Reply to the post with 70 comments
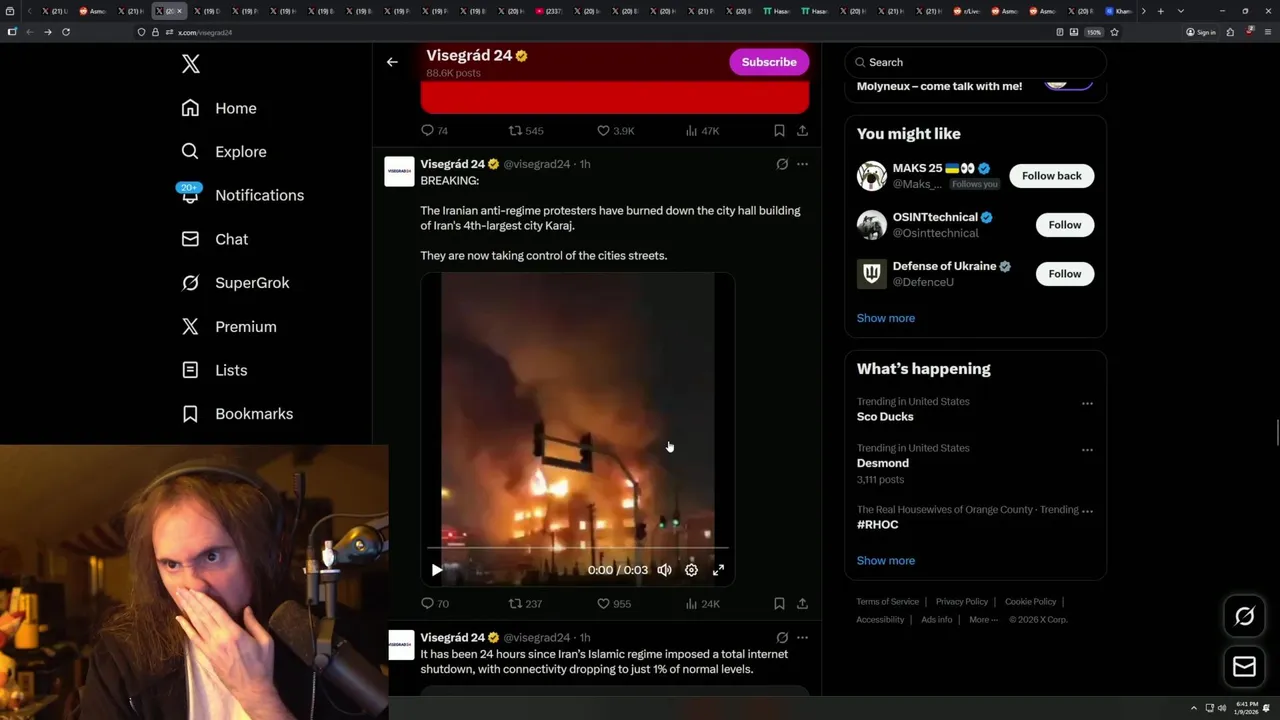The image size is (1280, 720). (x=436, y=604)
